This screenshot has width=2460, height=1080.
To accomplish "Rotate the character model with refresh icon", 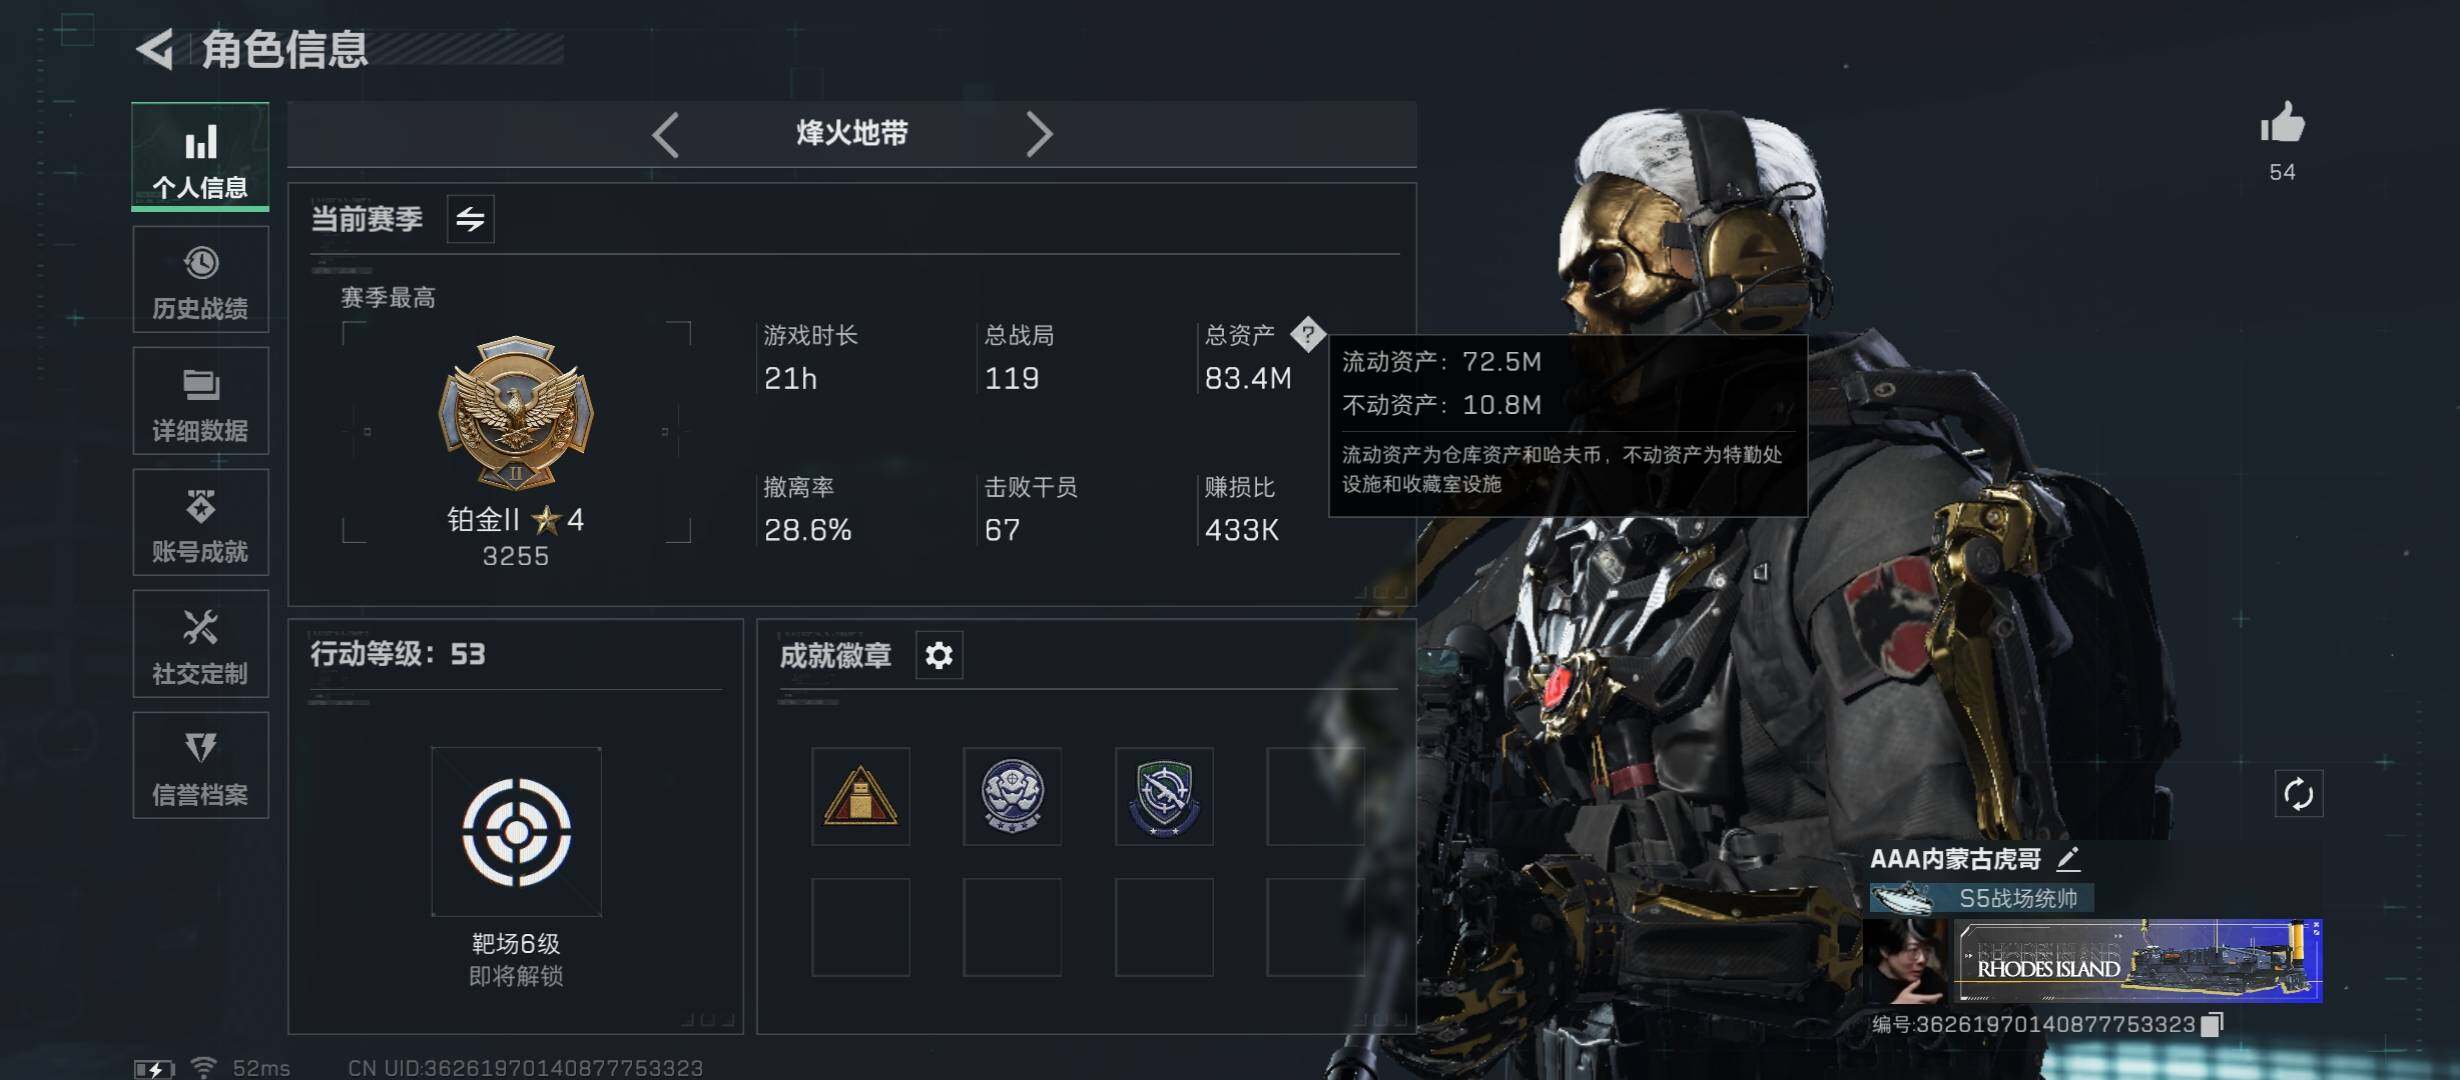I will tap(2298, 795).
